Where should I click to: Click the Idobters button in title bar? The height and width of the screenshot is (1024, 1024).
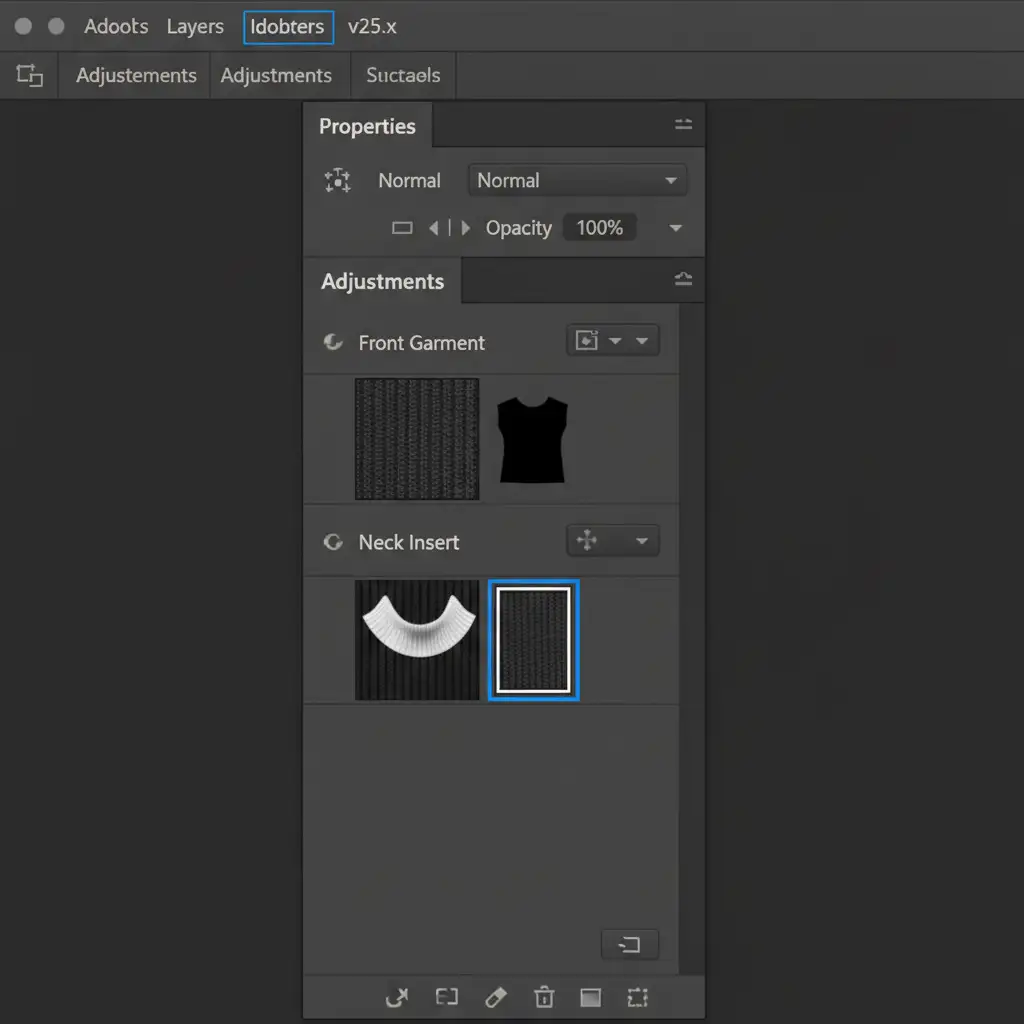pyautogui.click(x=288, y=27)
